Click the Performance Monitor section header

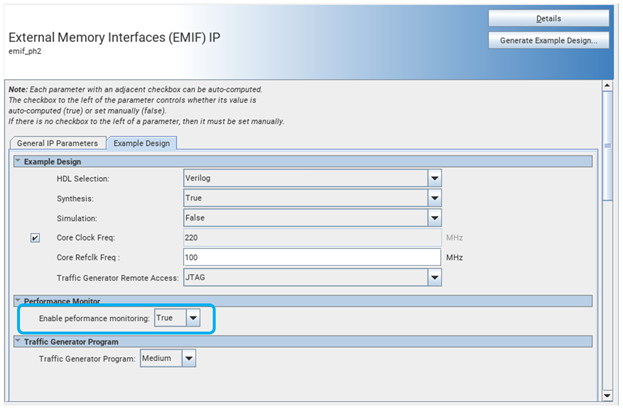coord(58,300)
